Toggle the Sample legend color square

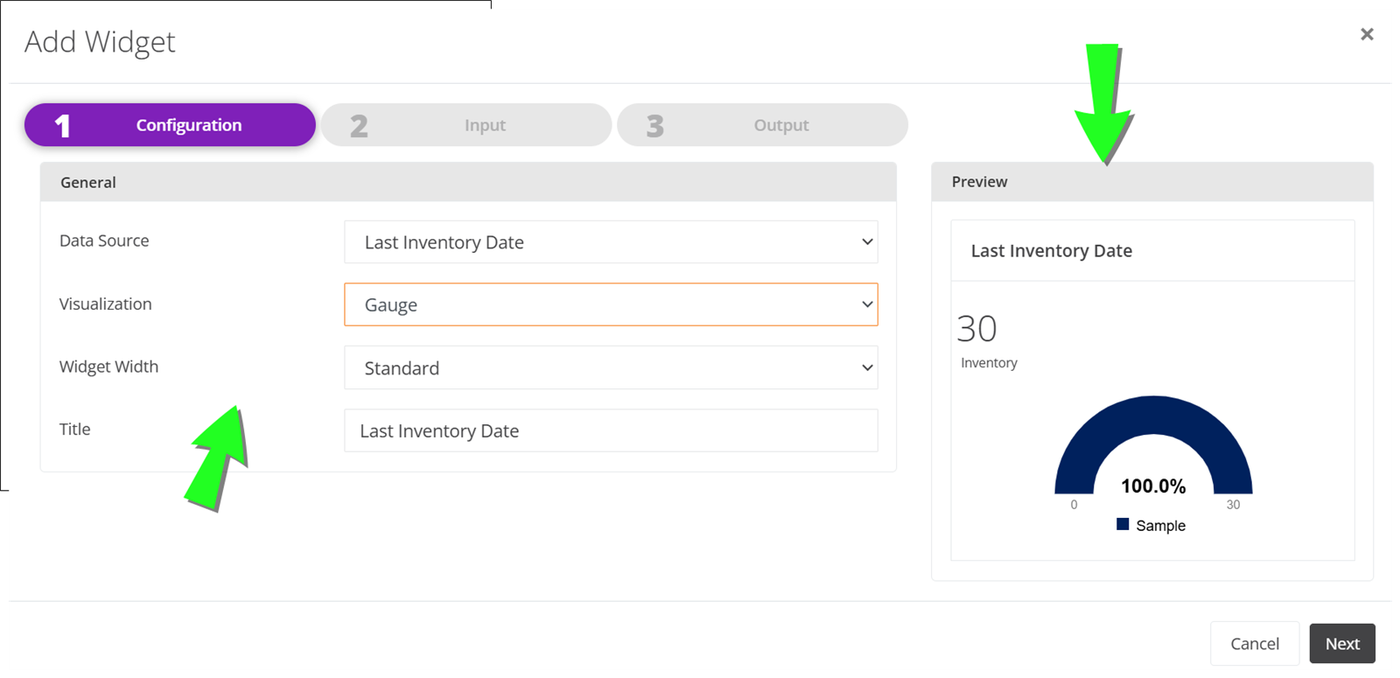tap(1123, 525)
